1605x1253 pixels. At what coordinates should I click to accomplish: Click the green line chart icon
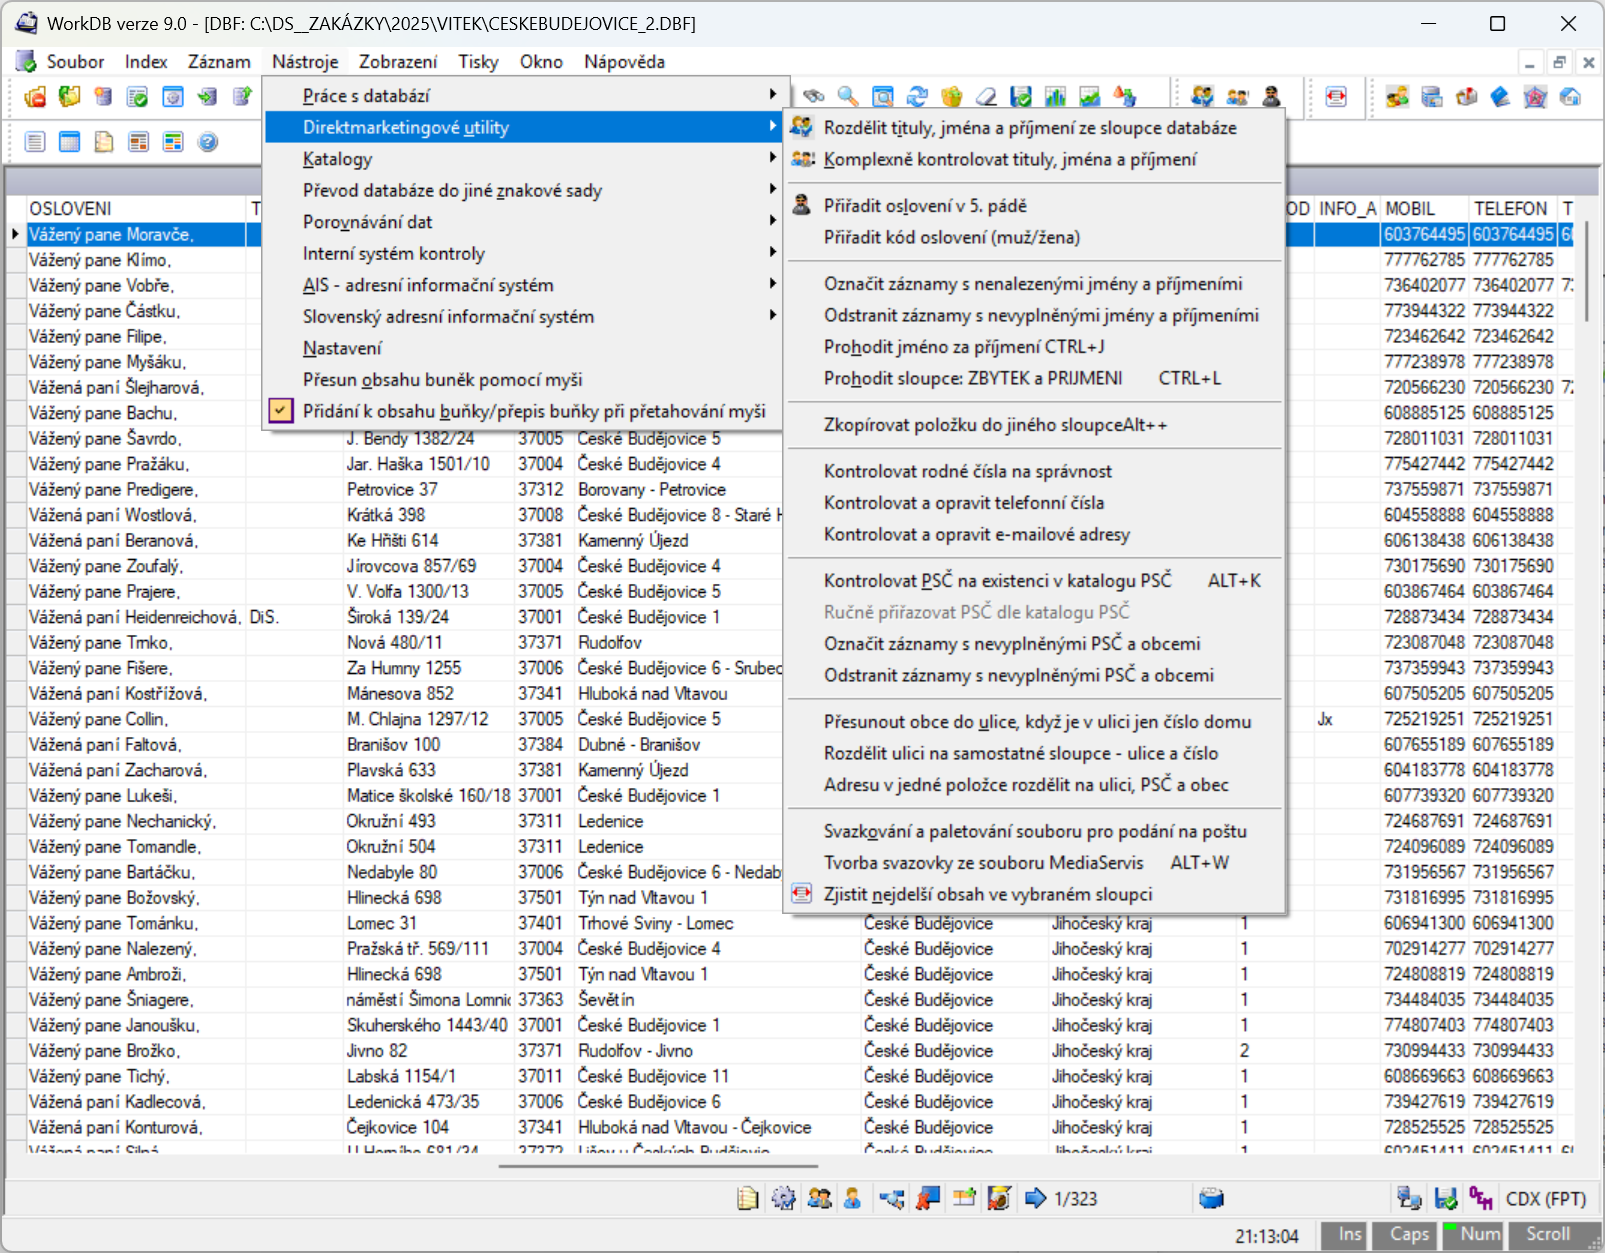pos(1090,96)
